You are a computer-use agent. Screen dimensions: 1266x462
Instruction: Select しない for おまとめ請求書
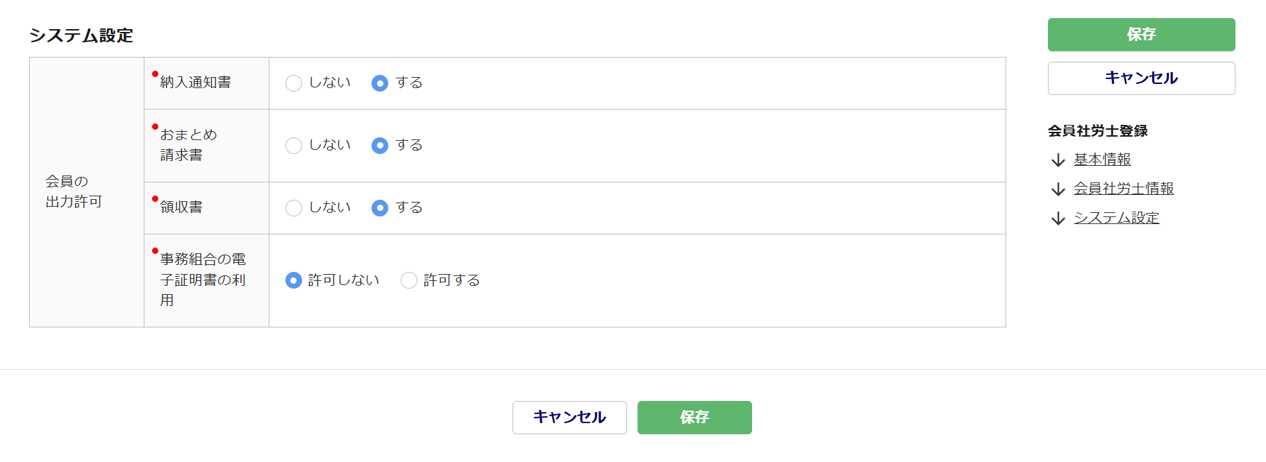(x=294, y=146)
